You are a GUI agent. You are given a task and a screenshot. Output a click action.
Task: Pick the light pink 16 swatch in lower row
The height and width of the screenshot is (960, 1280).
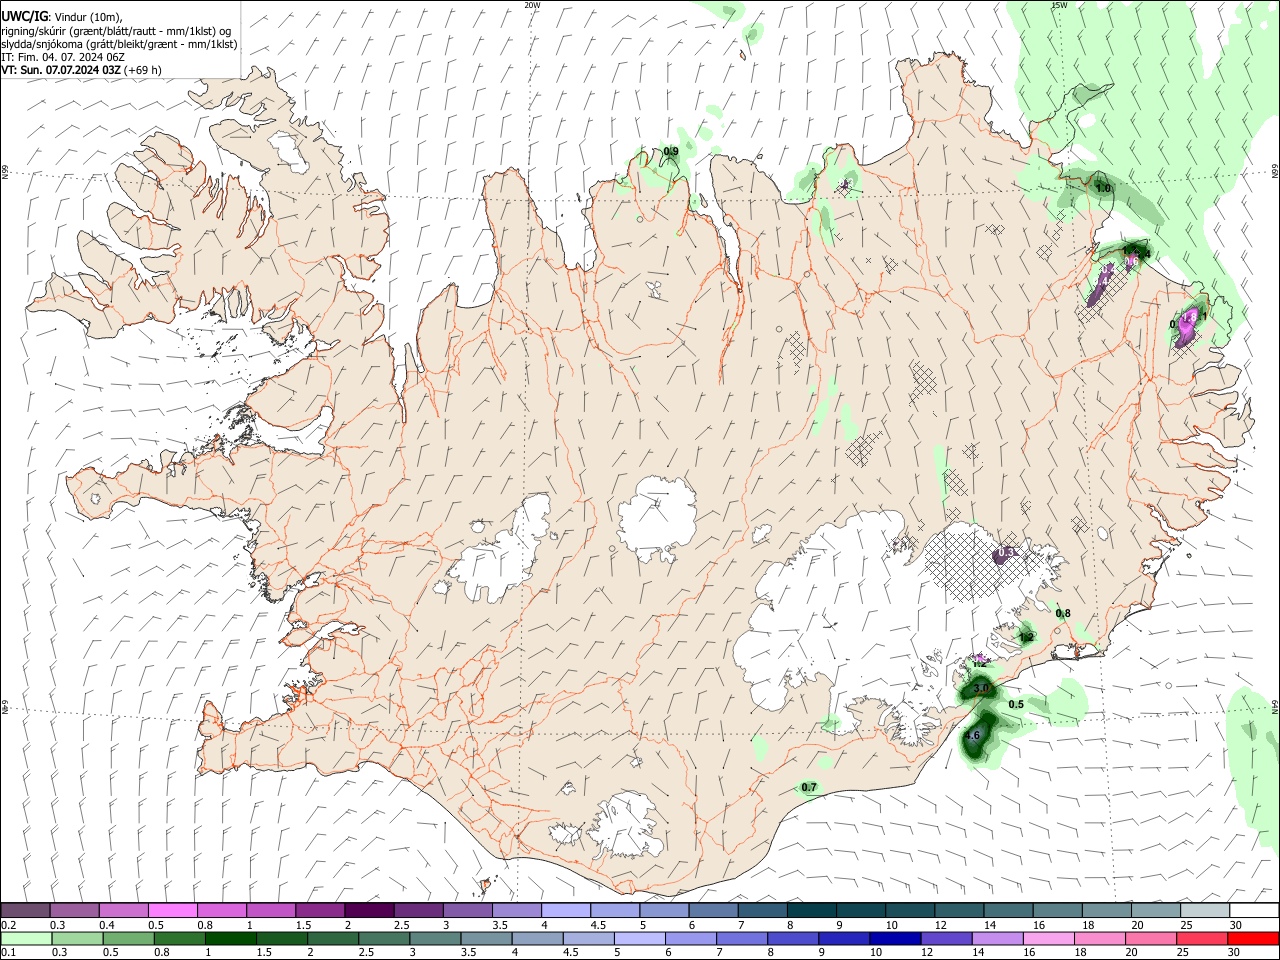(1049, 938)
